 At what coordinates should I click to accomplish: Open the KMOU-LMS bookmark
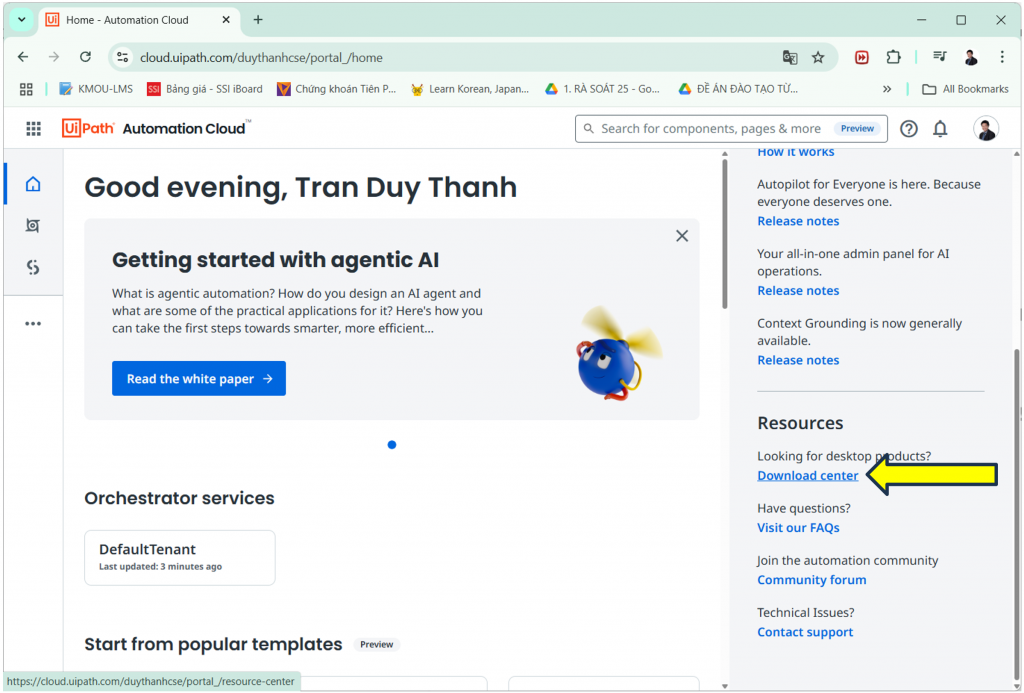[96, 89]
